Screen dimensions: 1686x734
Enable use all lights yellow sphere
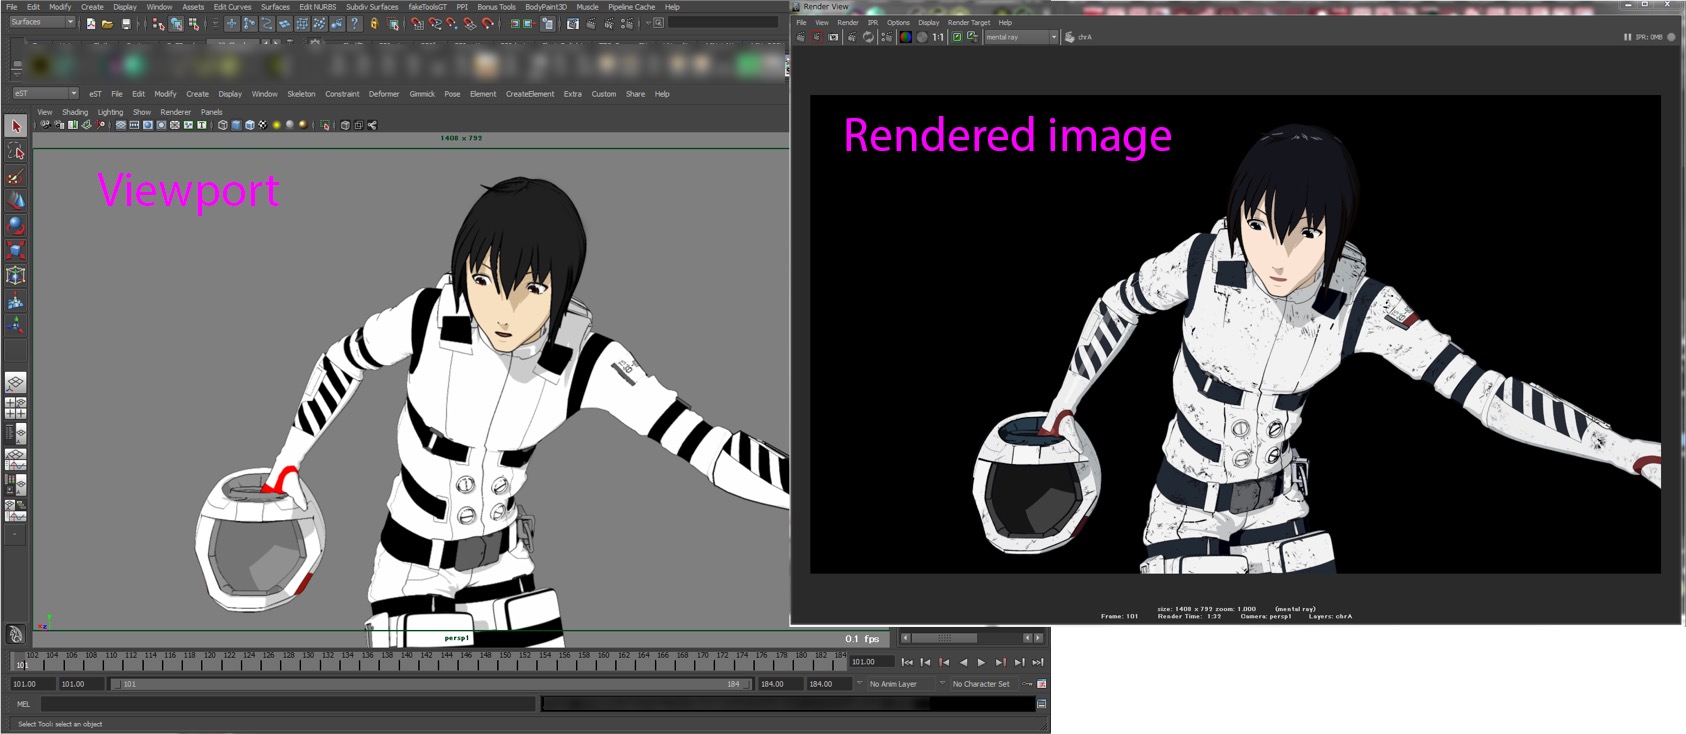[276, 125]
